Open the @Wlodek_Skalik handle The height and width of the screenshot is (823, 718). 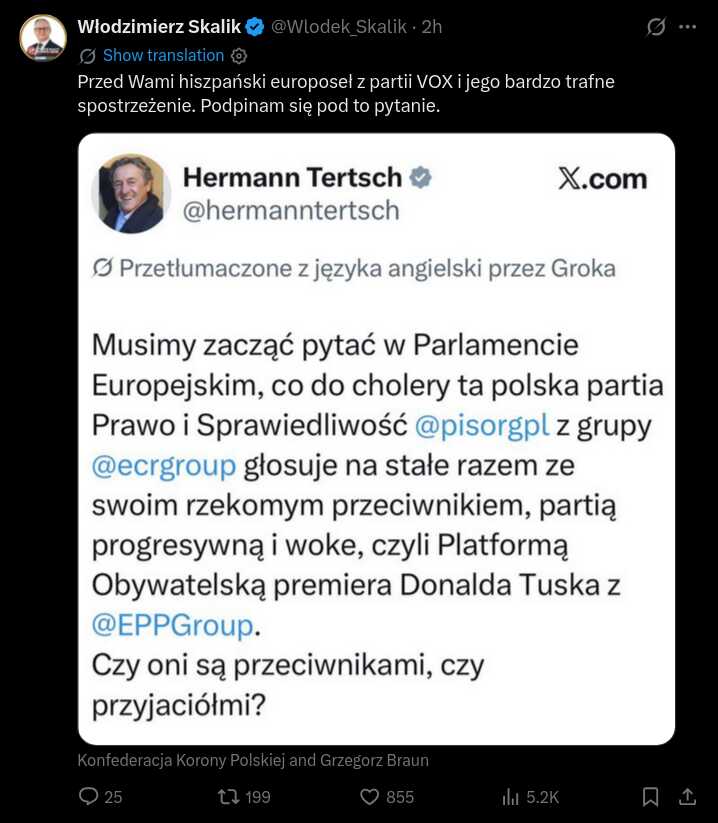point(339,26)
